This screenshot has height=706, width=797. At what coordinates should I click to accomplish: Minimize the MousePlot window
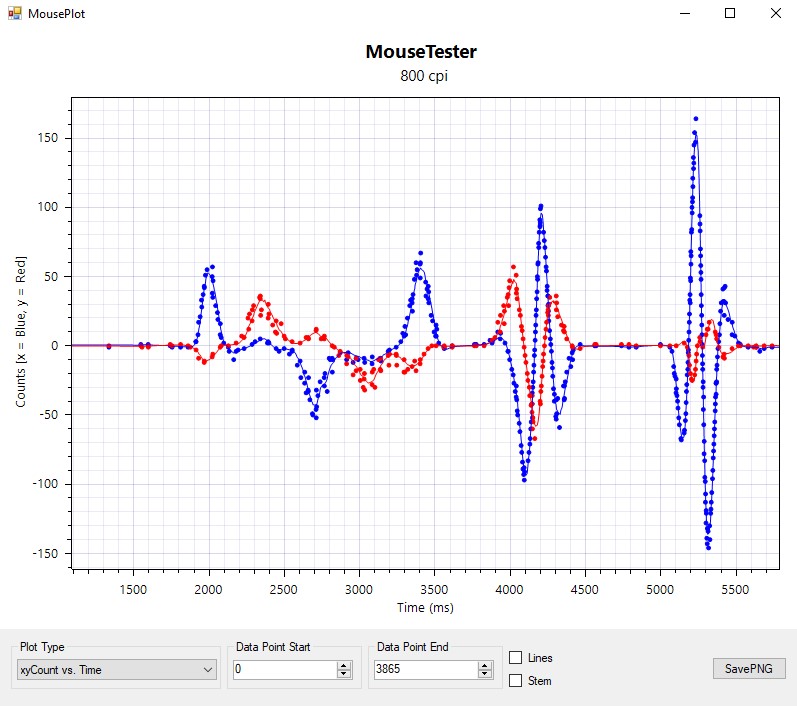click(685, 14)
